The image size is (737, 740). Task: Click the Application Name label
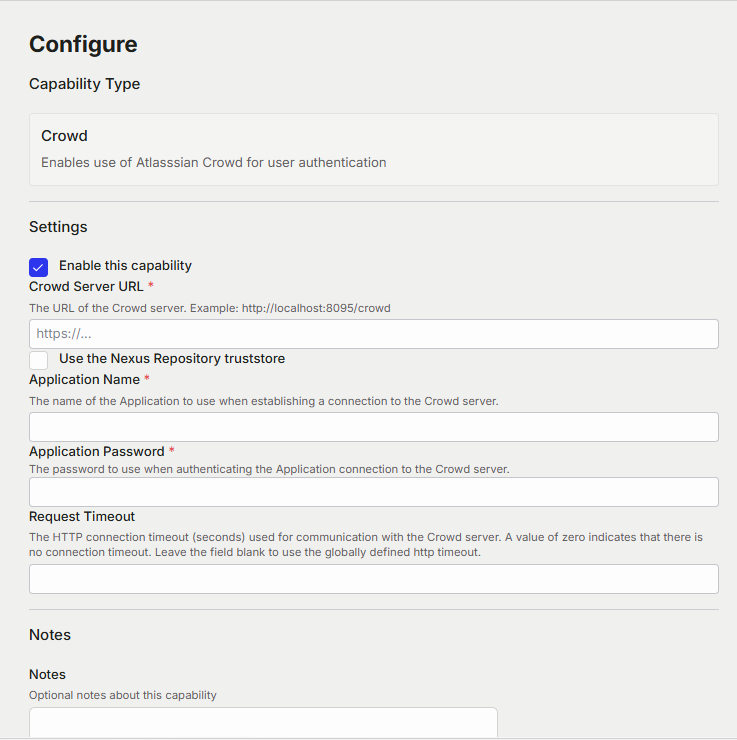tap(84, 379)
